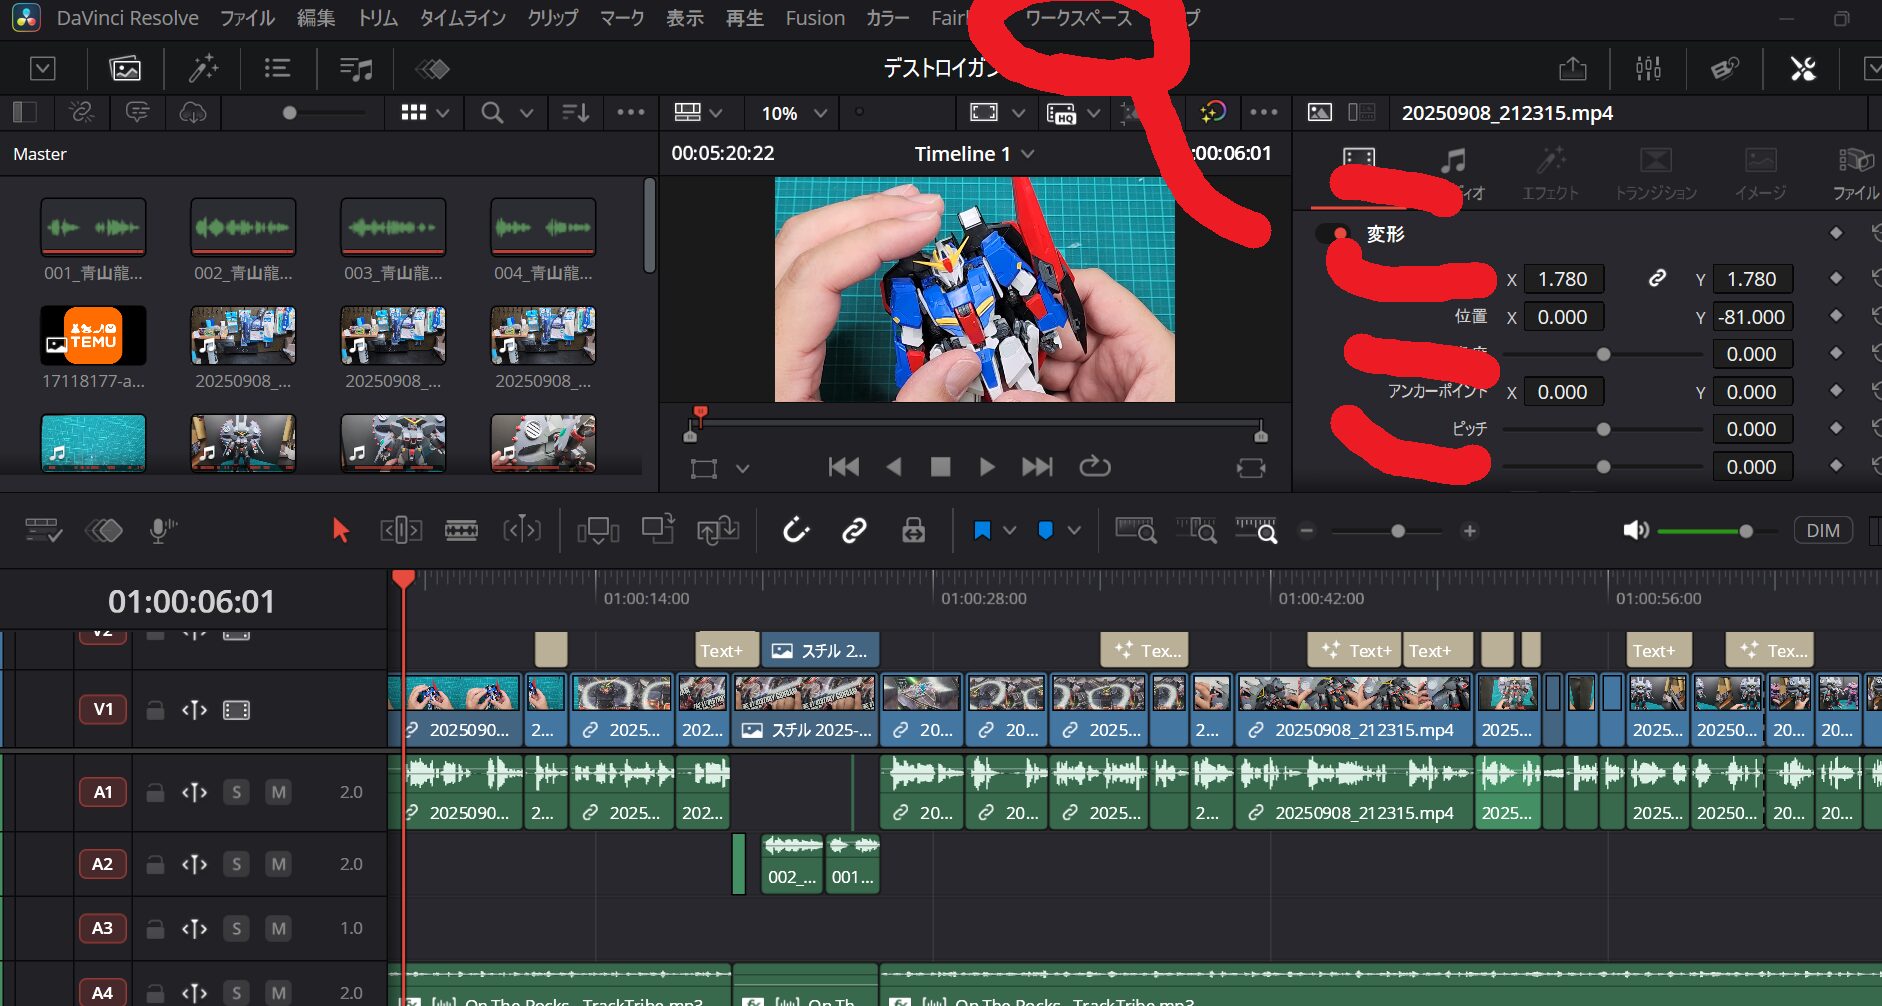Click the Overwrite Clip tool
Image resolution: width=1882 pixels, height=1006 pixels.
click(658, 529)
